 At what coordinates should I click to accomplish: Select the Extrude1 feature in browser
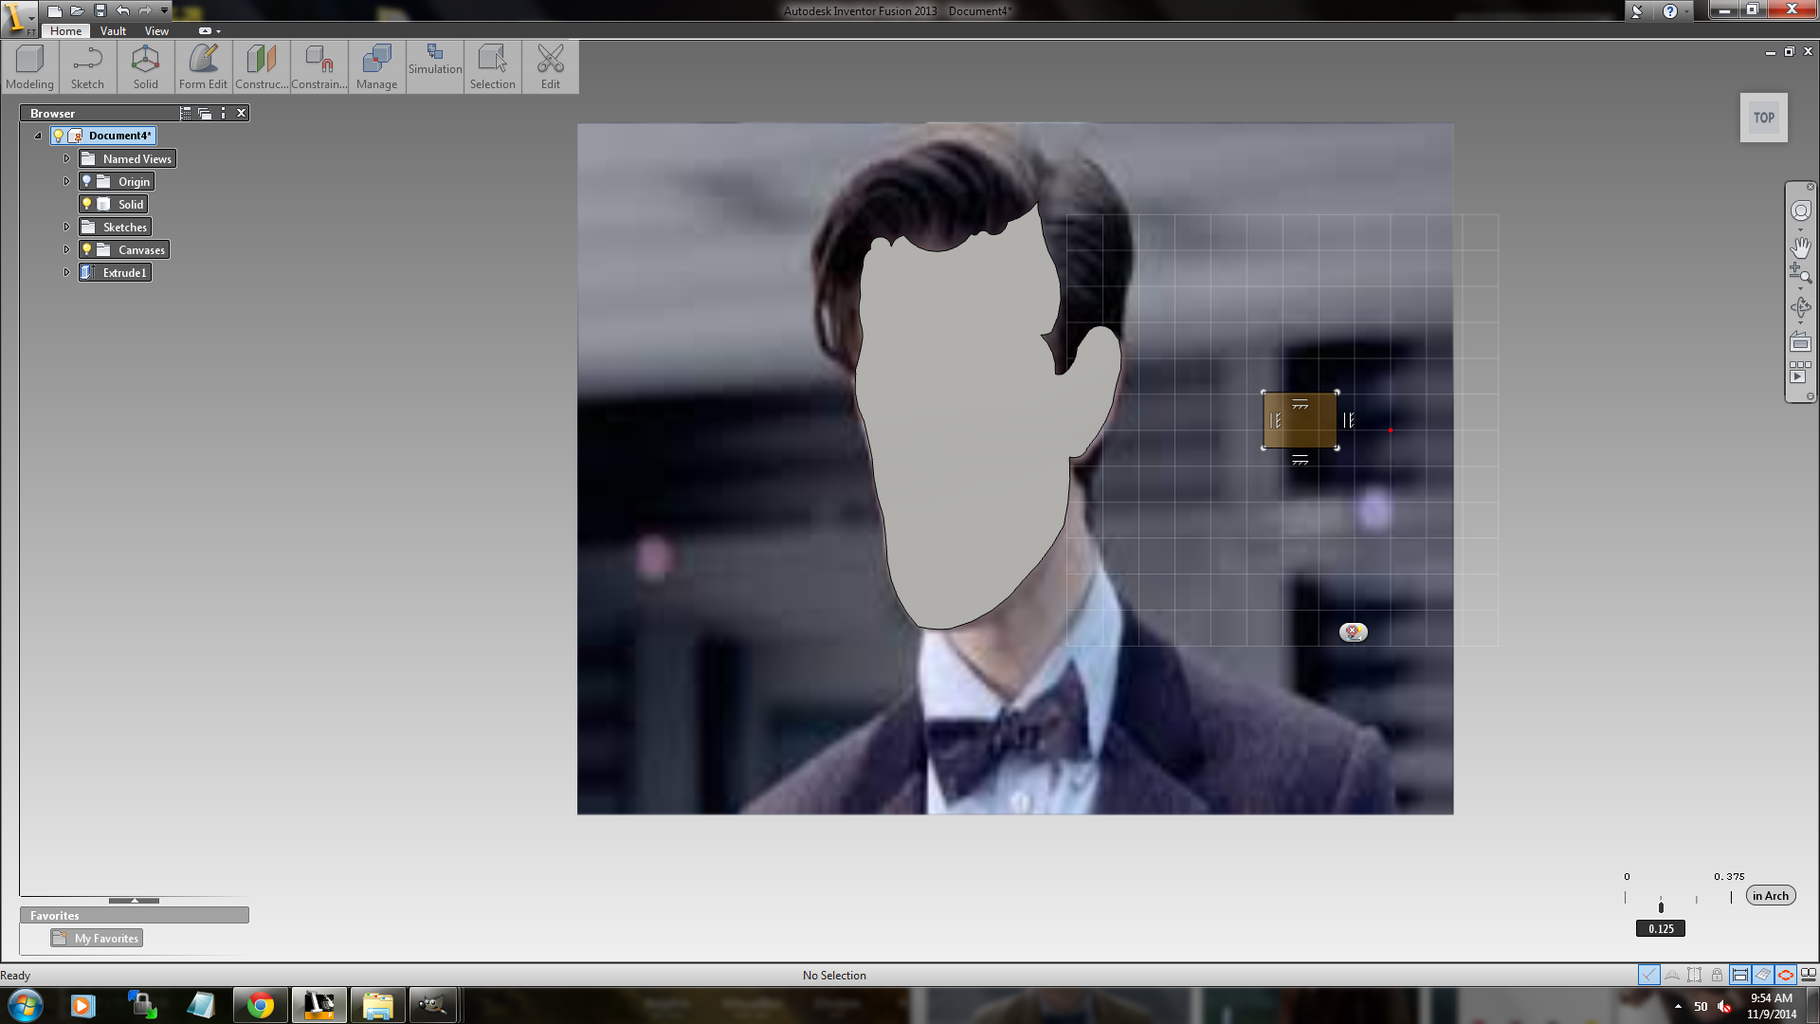tap(116, 273)
